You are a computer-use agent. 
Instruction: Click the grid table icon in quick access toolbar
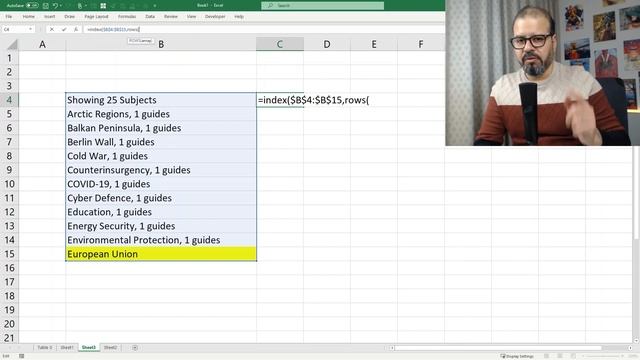[x=103, y=6]
